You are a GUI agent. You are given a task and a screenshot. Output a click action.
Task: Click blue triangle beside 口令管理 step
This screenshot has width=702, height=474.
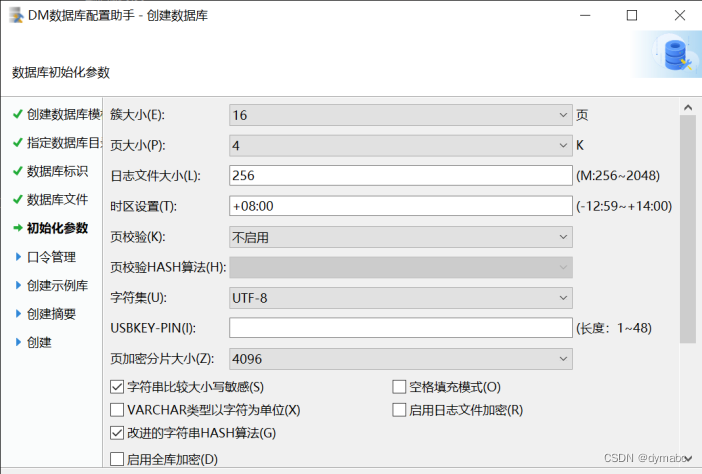[18, 256]
